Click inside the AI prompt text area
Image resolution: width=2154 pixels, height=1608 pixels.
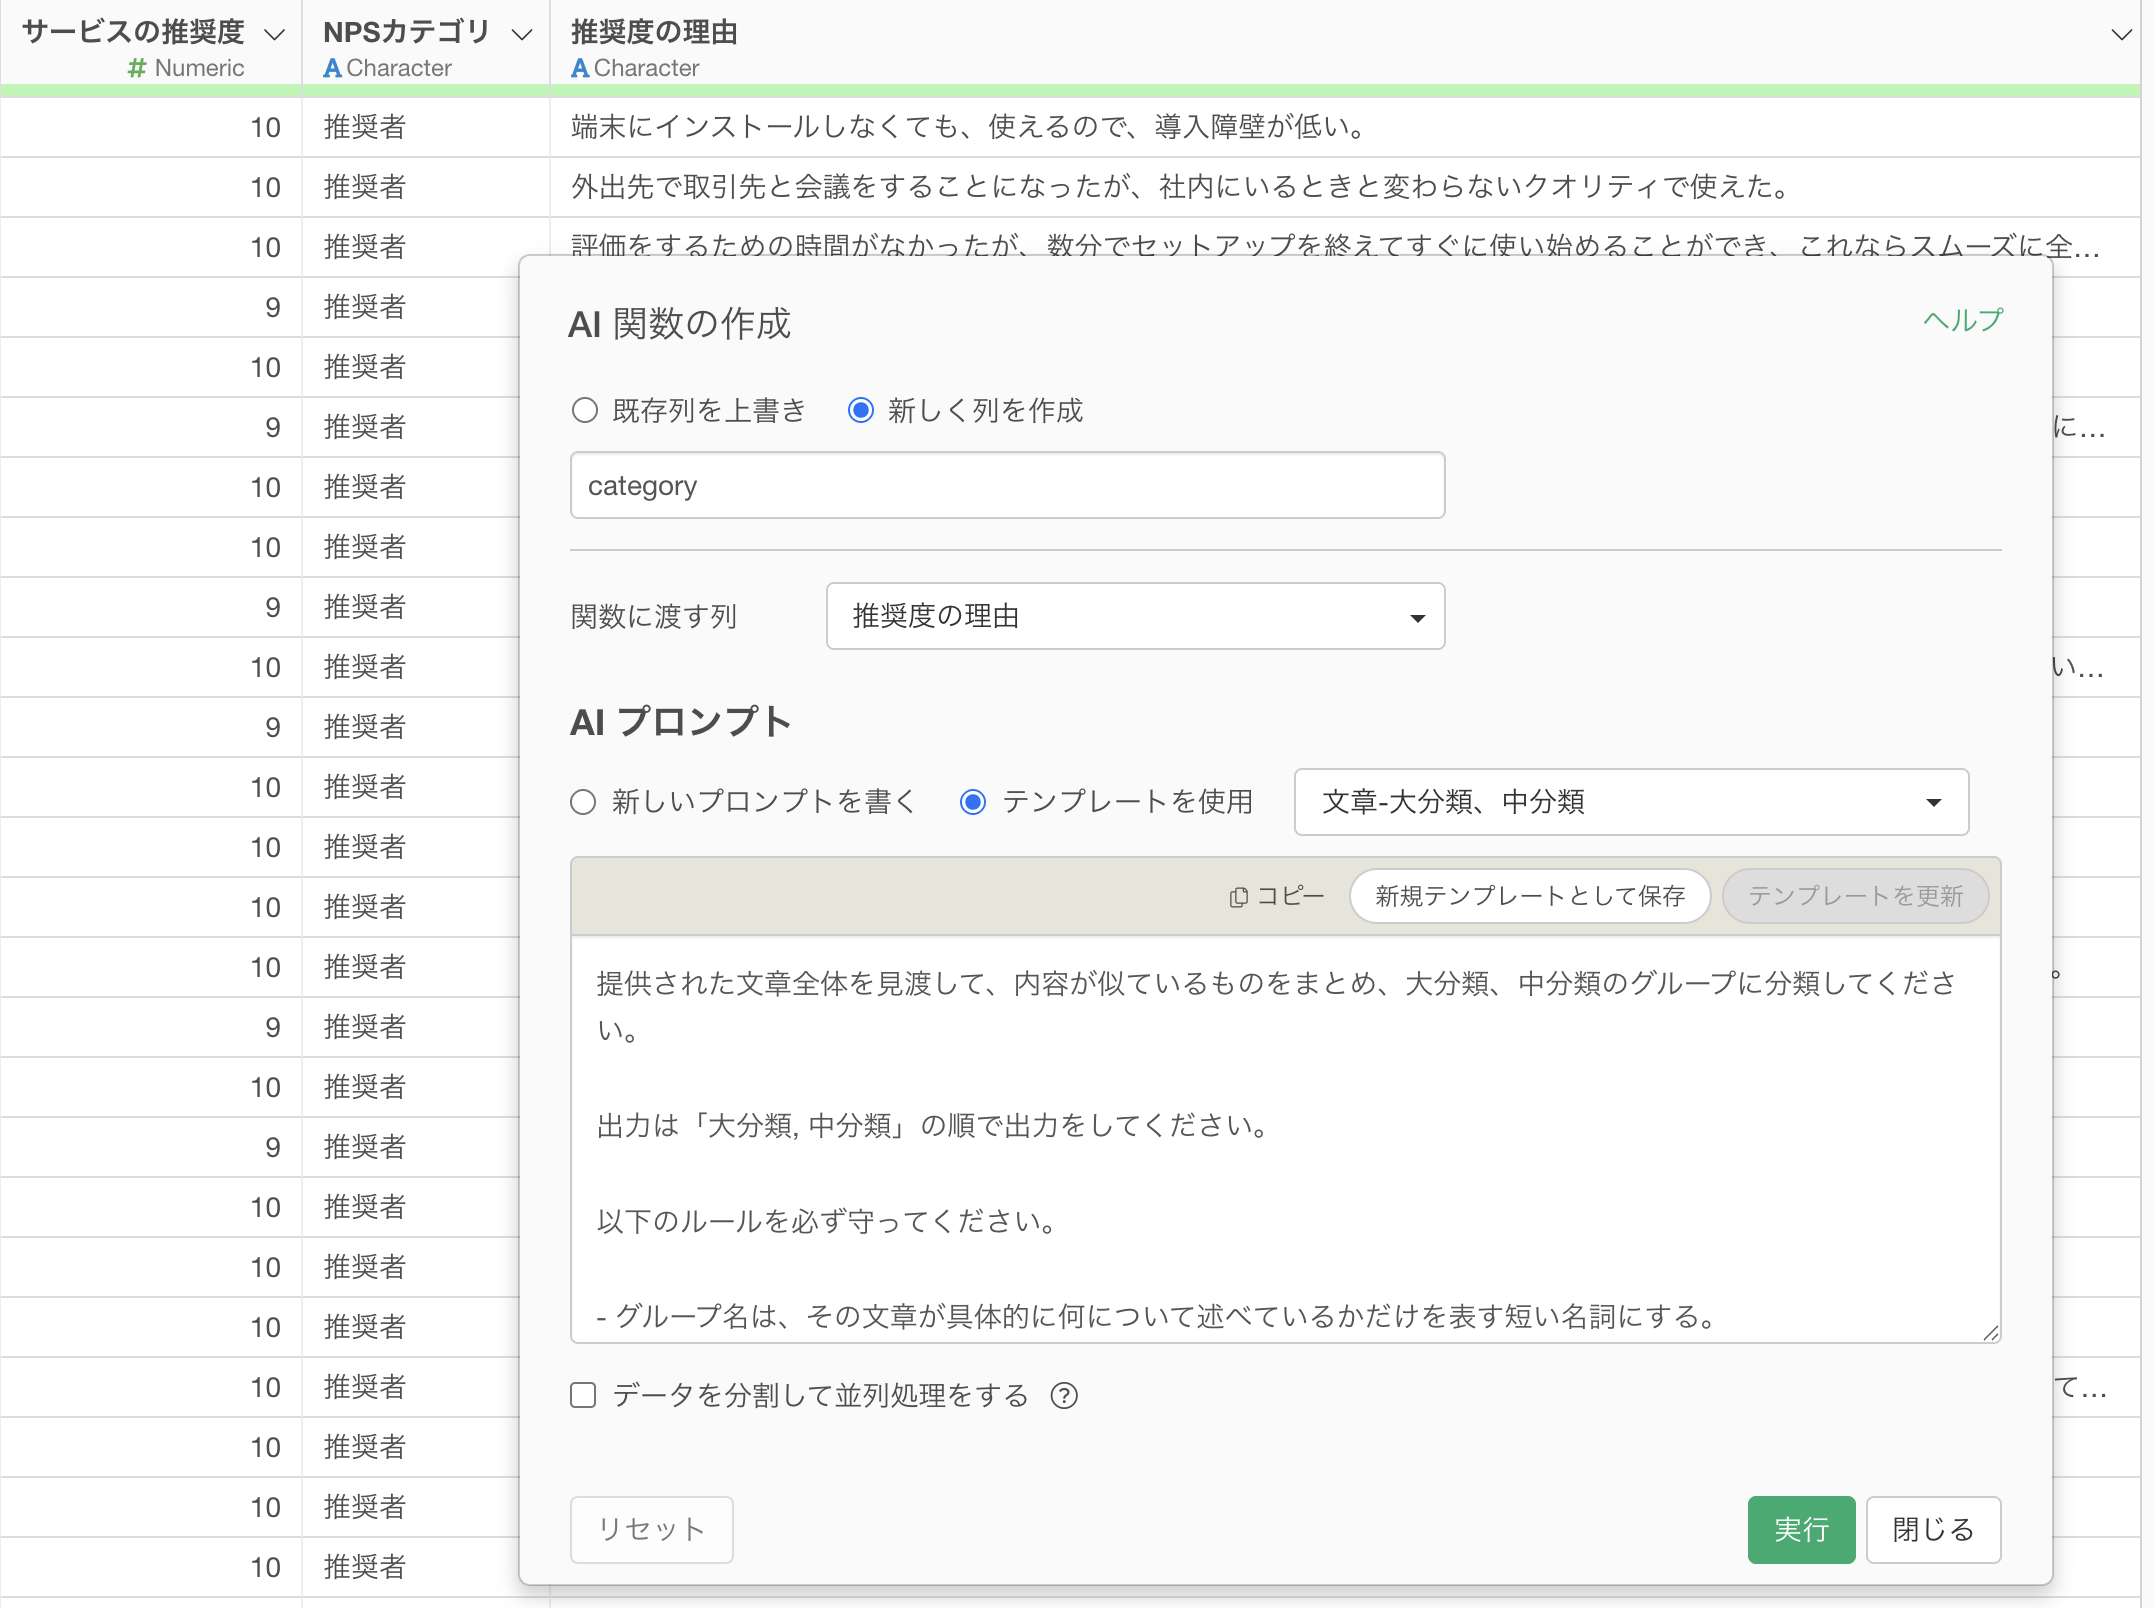[x=1285, y=1139]
